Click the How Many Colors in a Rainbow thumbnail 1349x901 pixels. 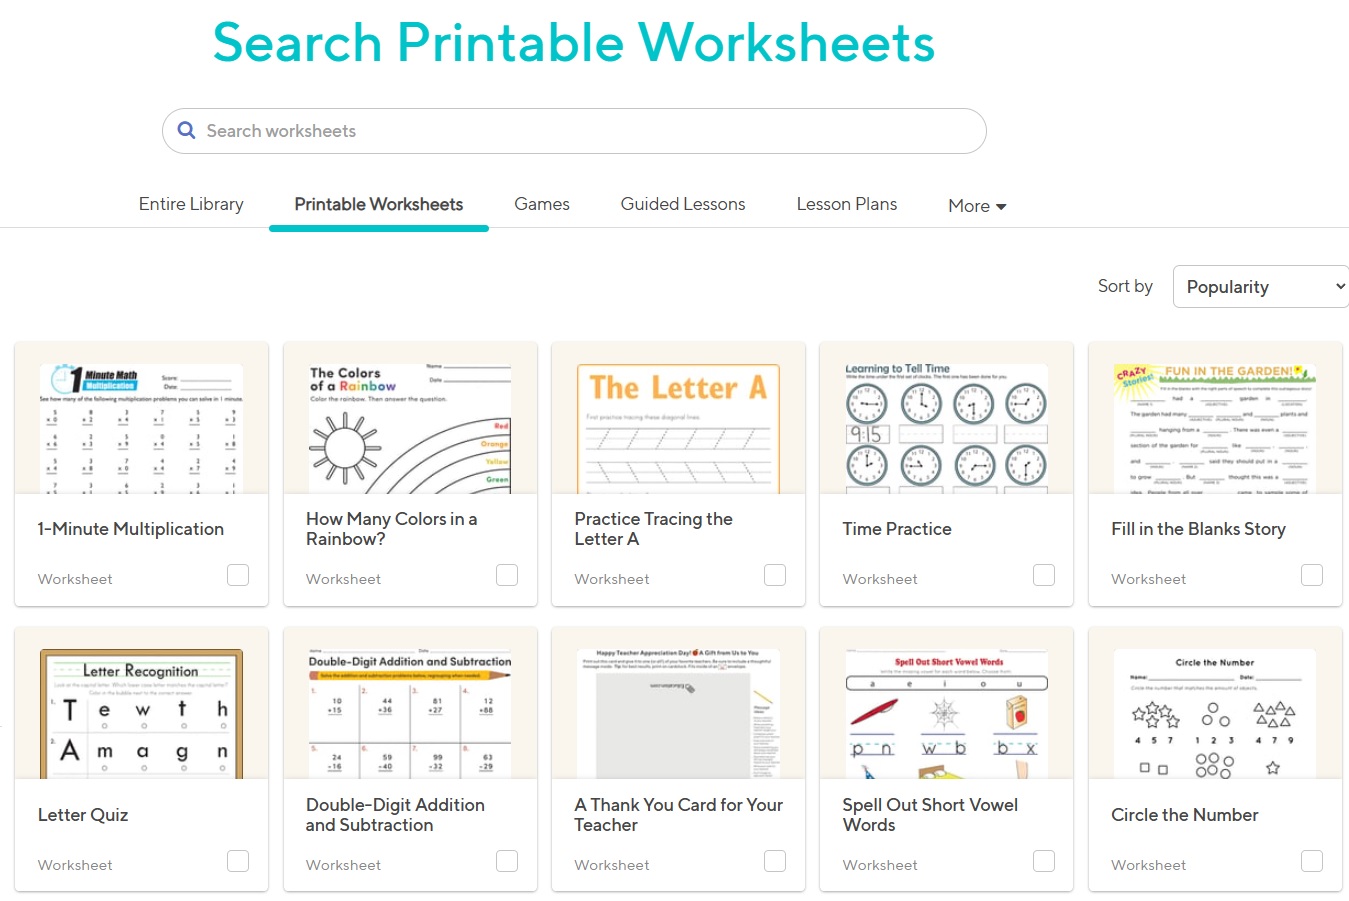point(409,425)
